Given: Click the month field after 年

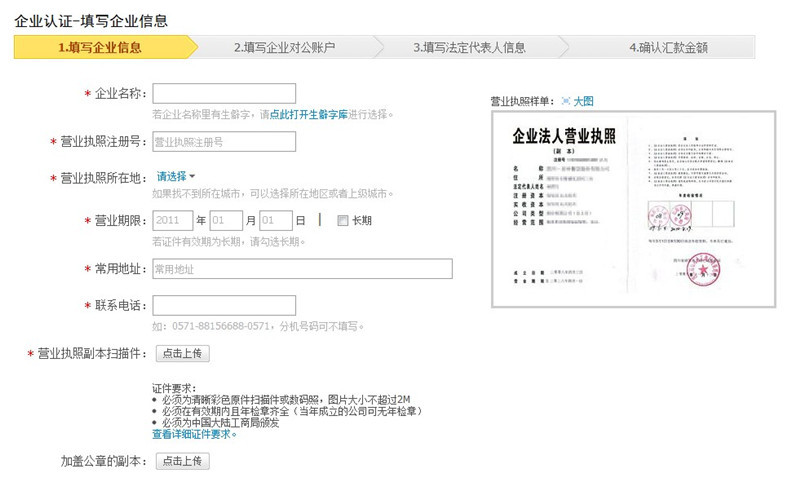Looking at the screenshot, I should point(226,220).
